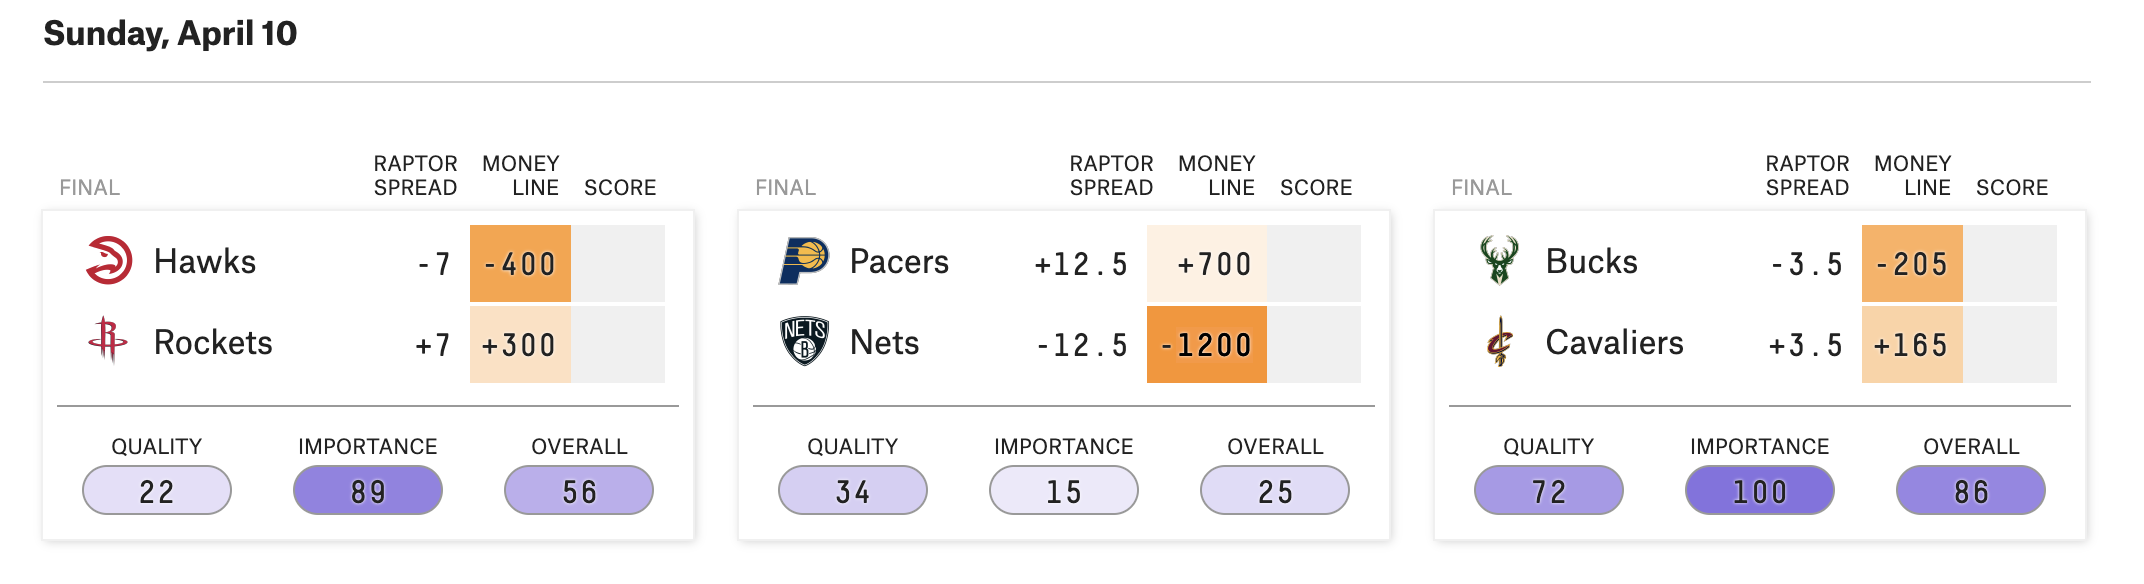The image size is (2144, 584).
Task: Click the Milwaukee Bucks team logo
Action: point(1499,261)
